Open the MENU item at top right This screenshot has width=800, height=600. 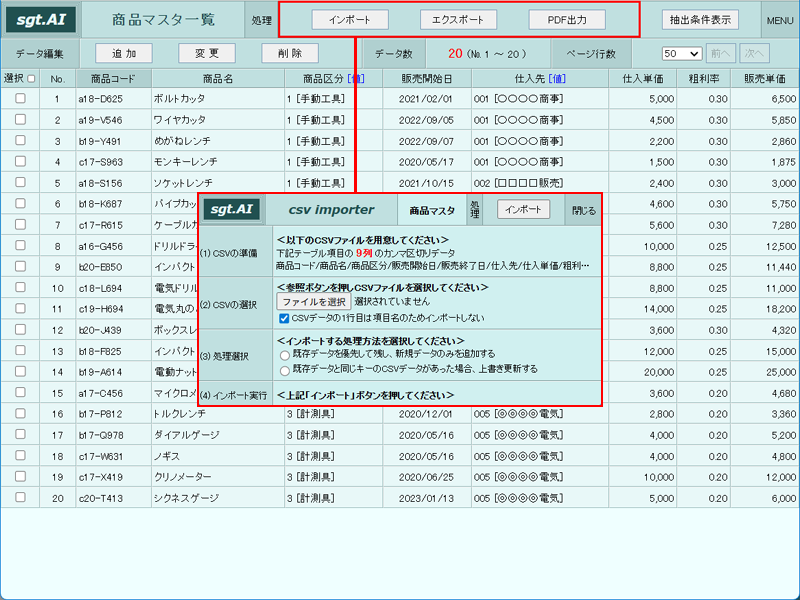tap(780, 20)
